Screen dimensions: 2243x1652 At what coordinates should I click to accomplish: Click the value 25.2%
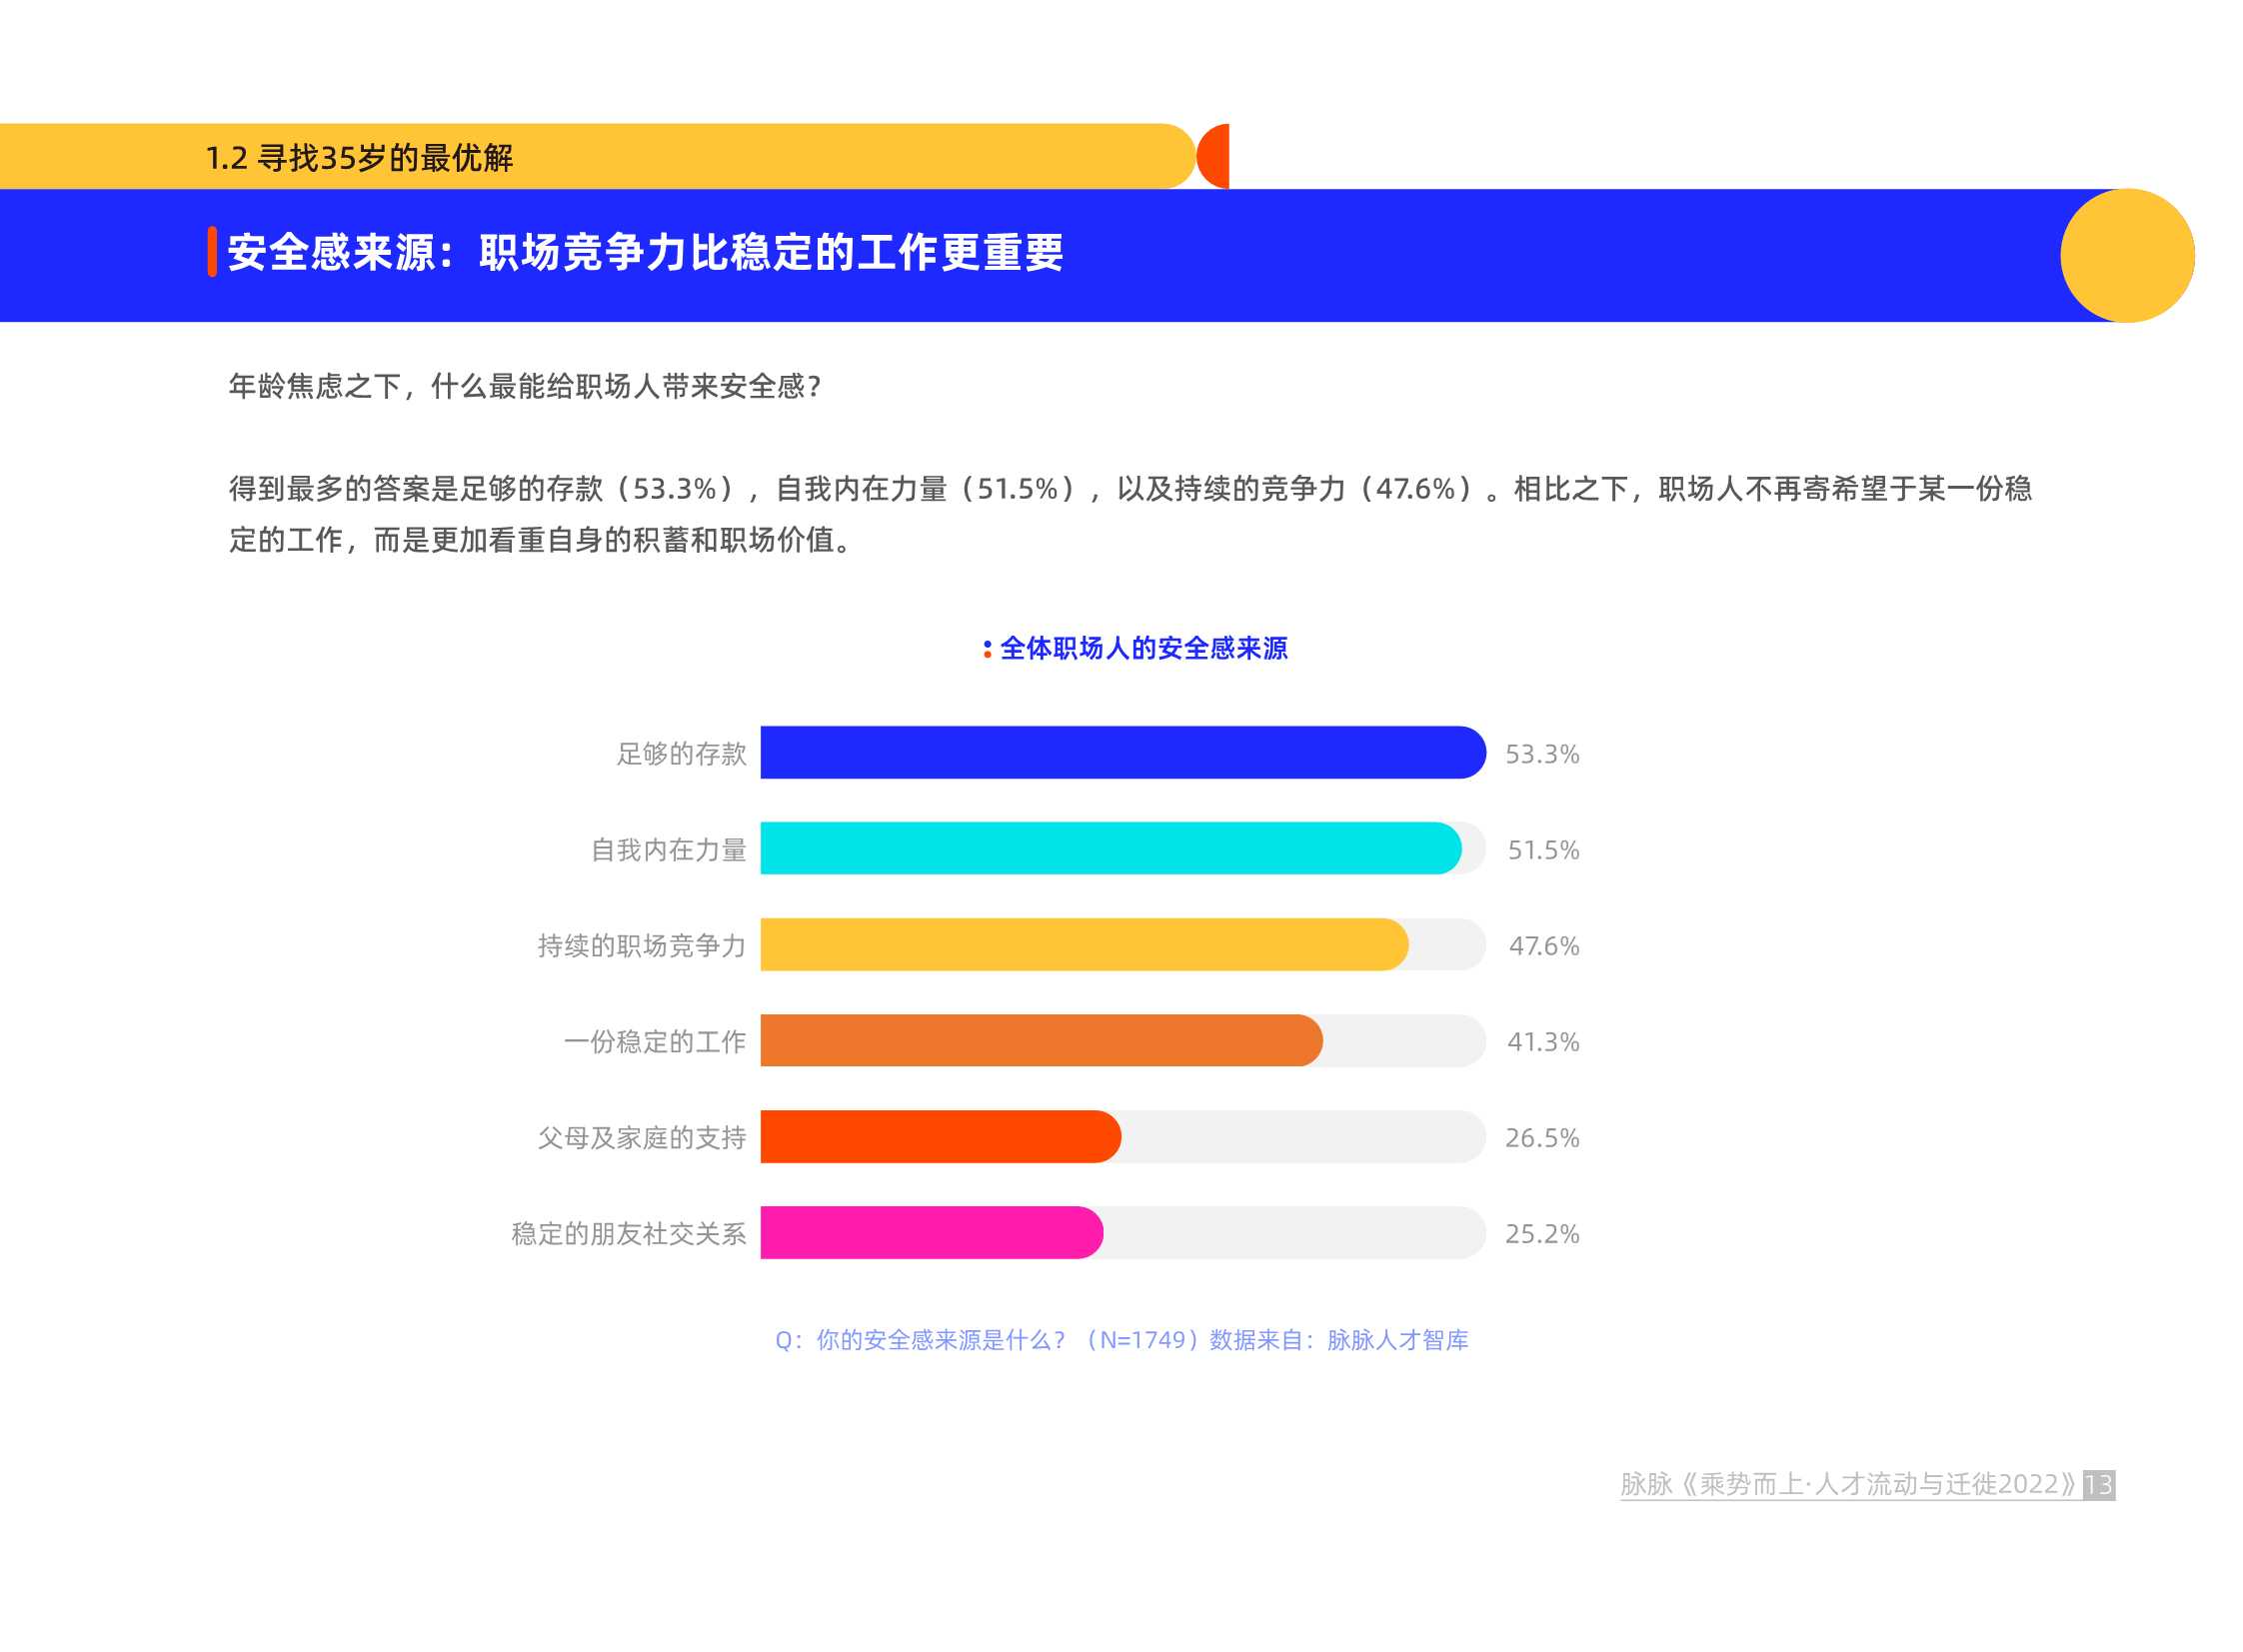pos(1542,1234)
